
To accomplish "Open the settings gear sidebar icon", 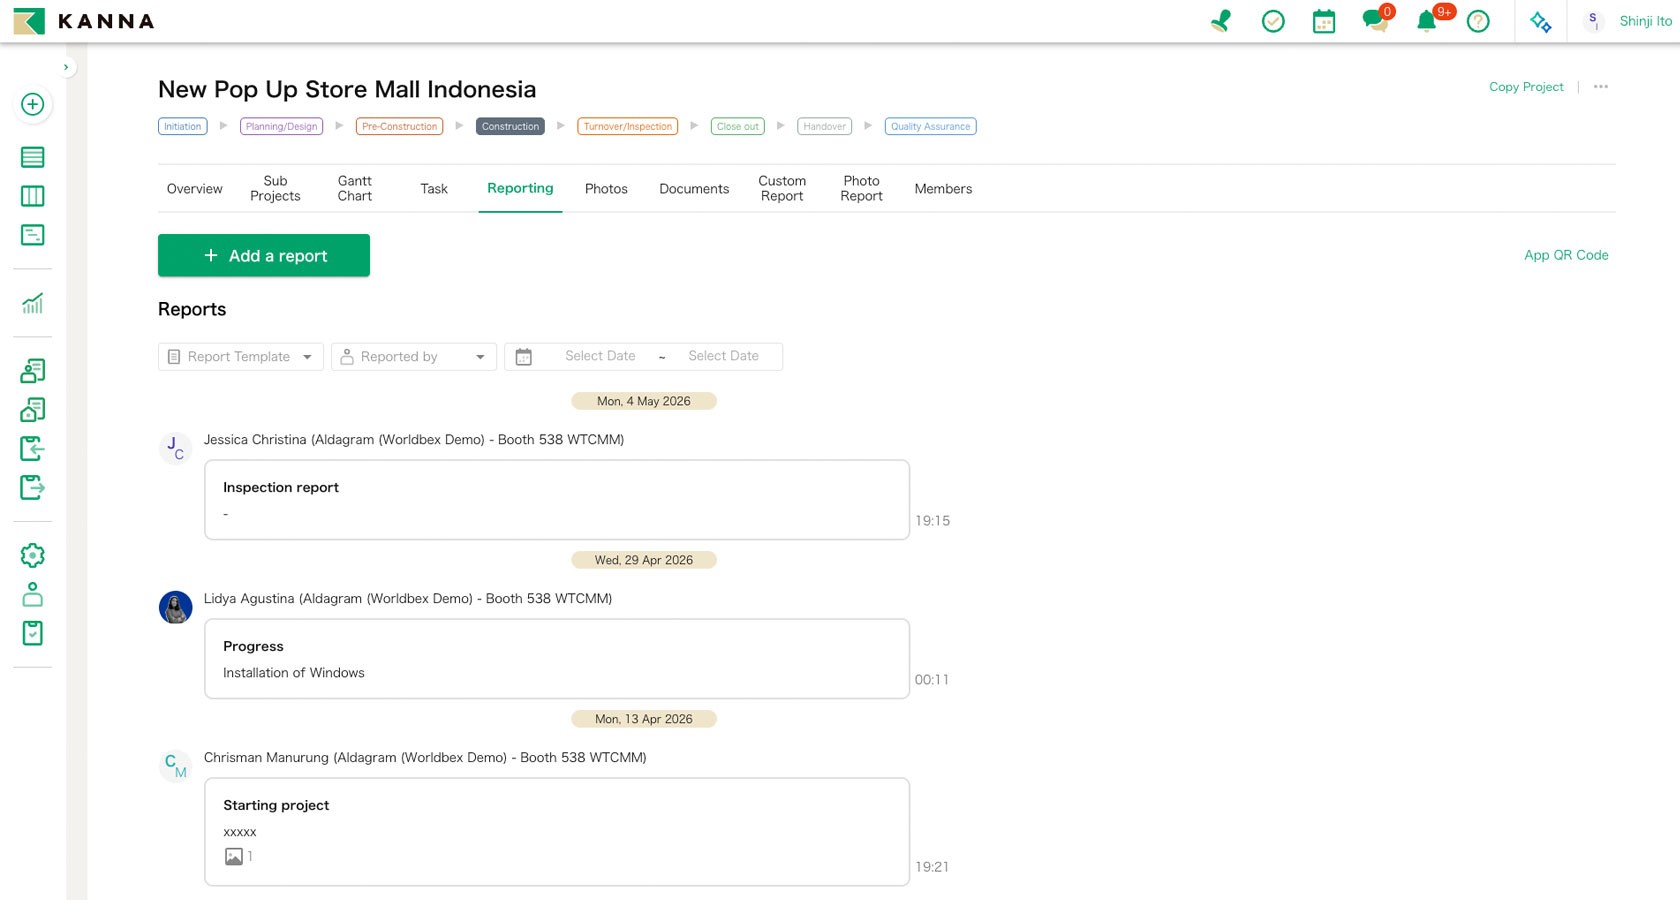I will 33,555.
